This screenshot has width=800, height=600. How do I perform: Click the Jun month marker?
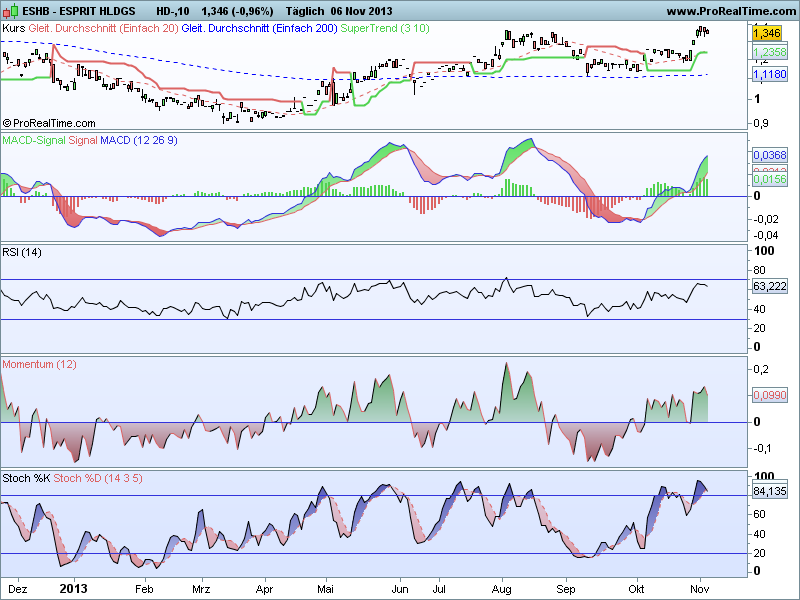(x=399, y=589)
